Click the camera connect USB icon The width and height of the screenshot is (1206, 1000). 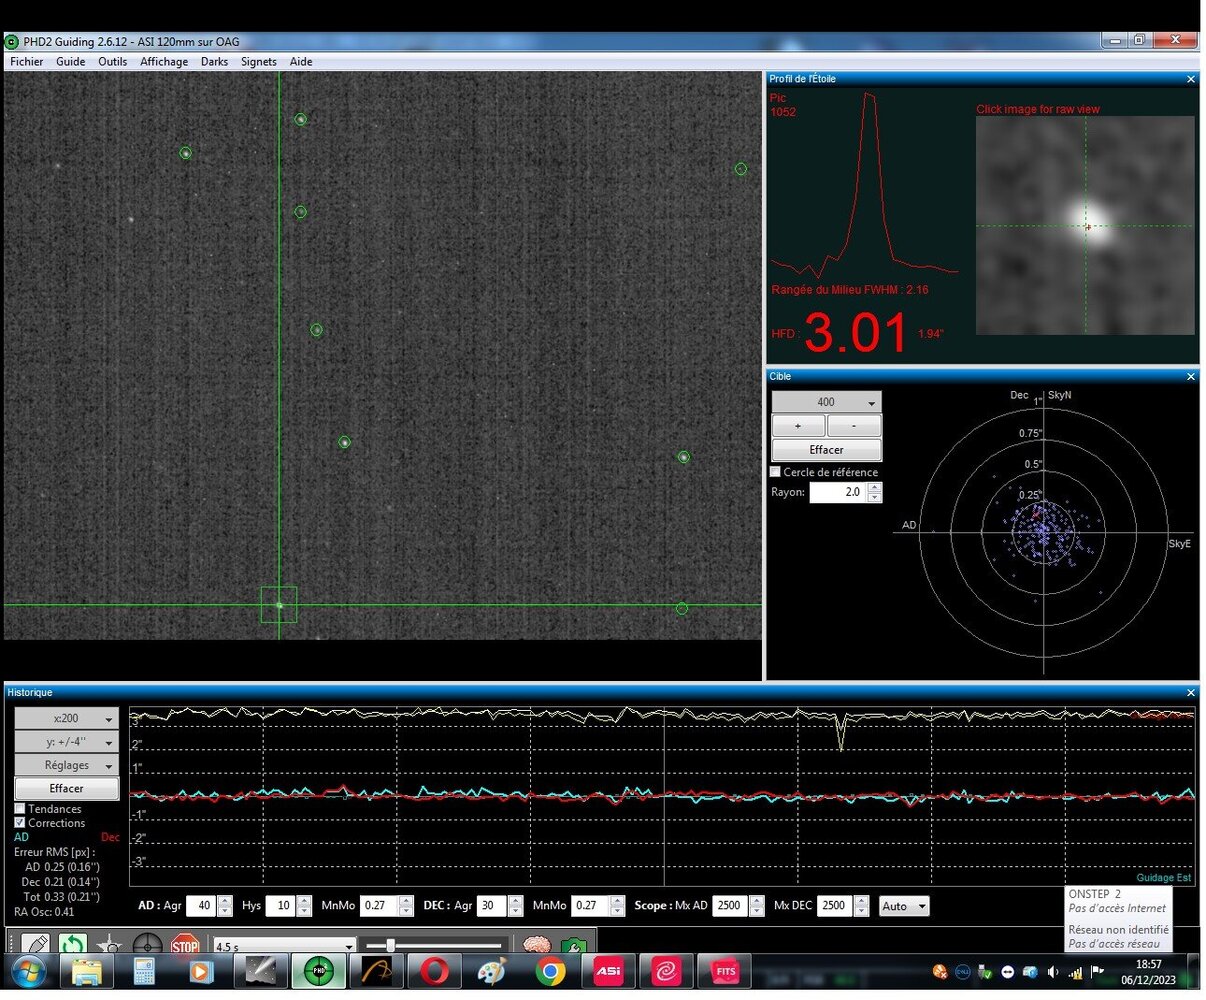pyautogui.click(x=35, y=945)
